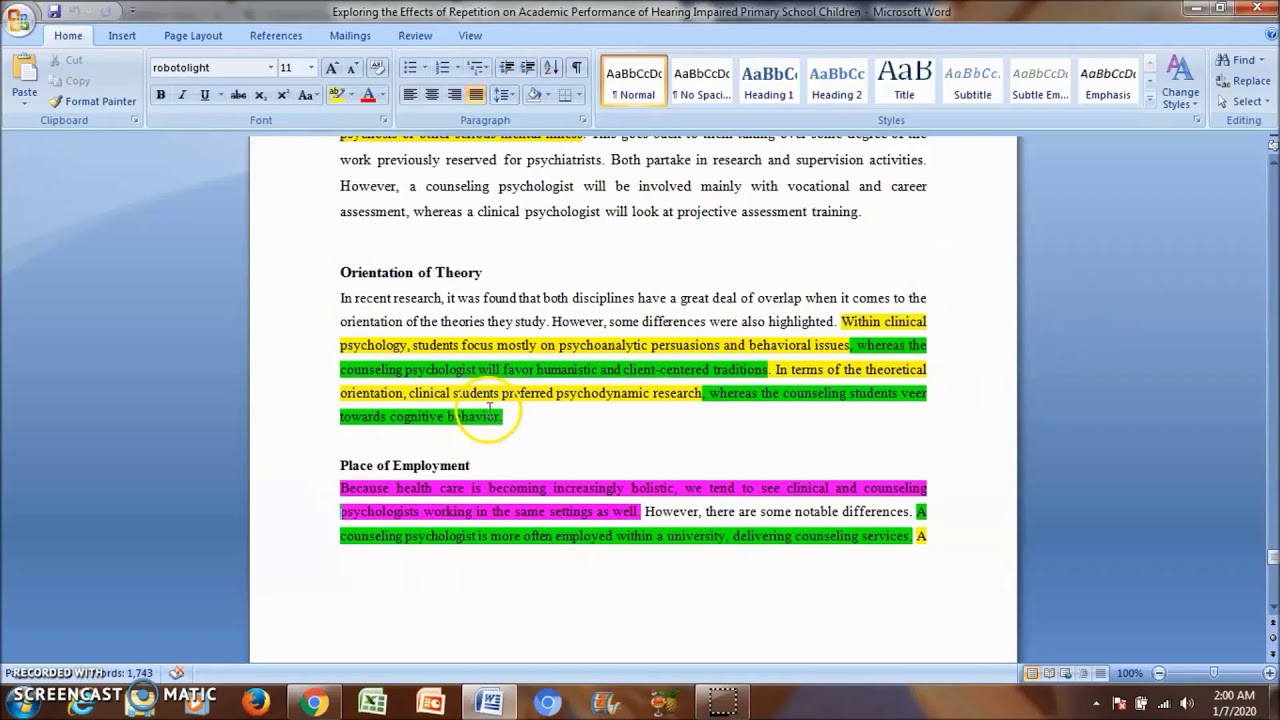1280x720 pixels.
Task: Click 100% zoom level indicator
Action: point(1129,674)
